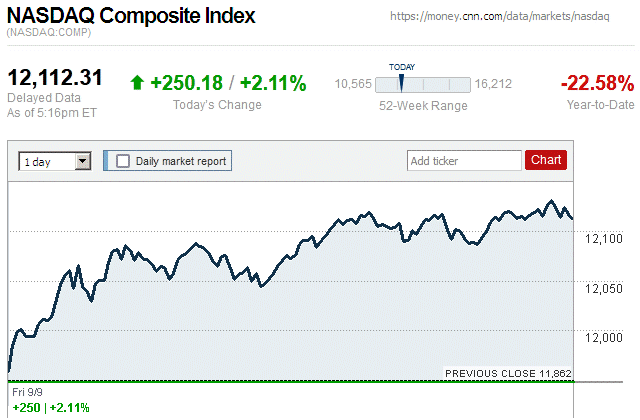
Task: Enable the Daily market report checkbox
Action: (123, 160)
